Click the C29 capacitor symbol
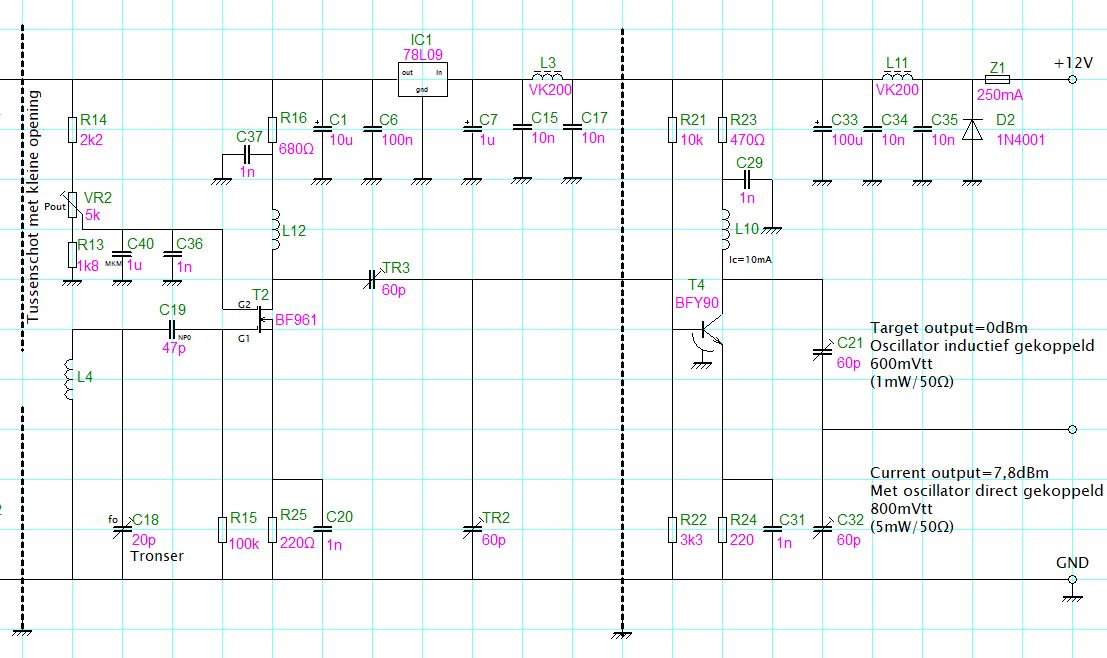Screen dimensions: 1107x658 [x=747, y=179]
